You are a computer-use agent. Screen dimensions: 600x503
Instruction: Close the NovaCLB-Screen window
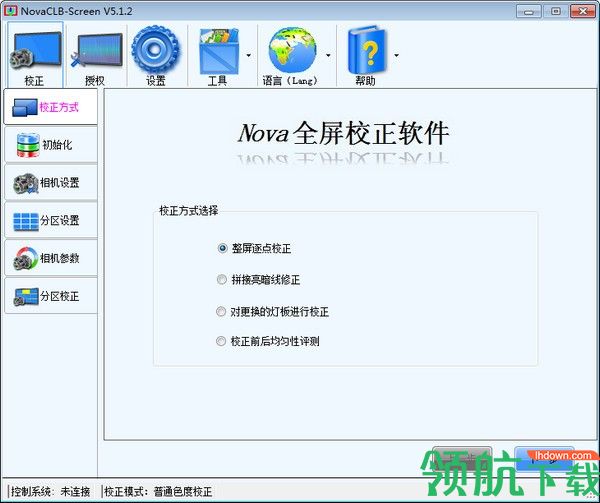582,11
